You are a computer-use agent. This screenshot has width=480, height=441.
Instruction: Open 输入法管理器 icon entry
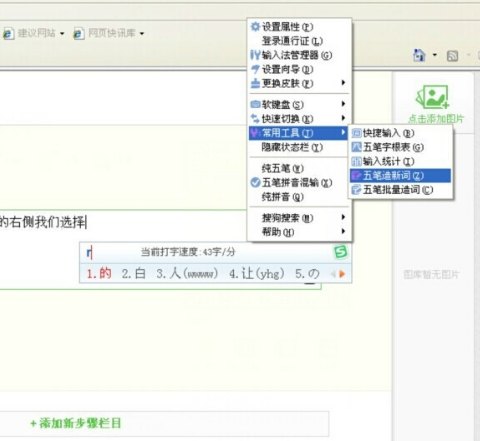255,55
